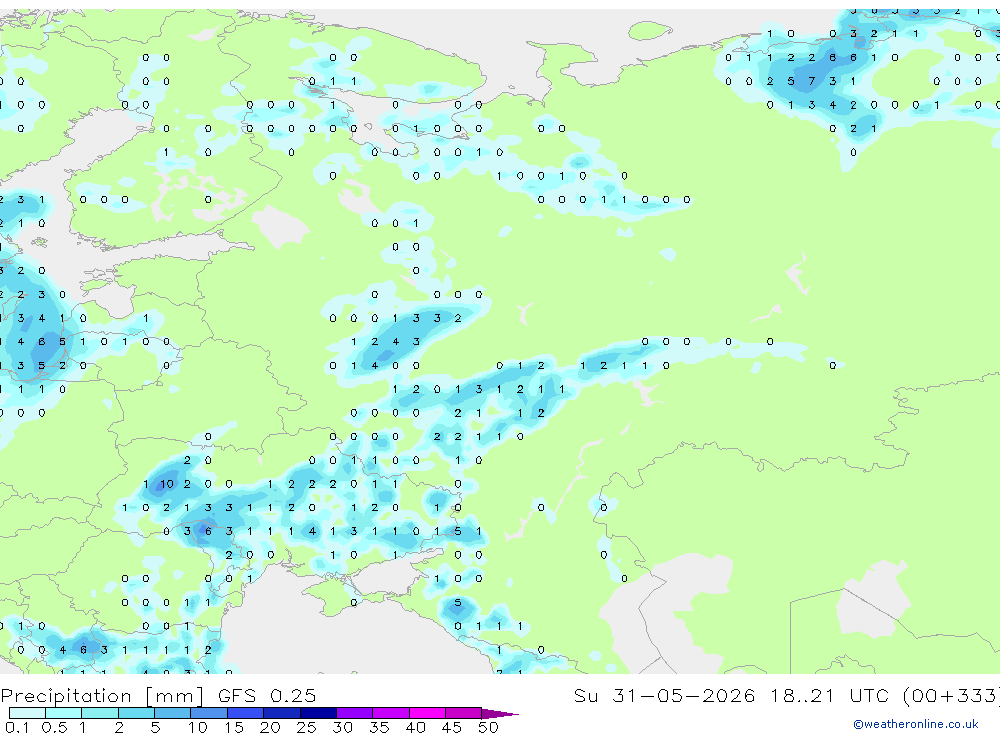This screenshot has height=733, width=1000.
Task: Click the 'Su 31-05-2026' date text
Action: coord(664,695)
